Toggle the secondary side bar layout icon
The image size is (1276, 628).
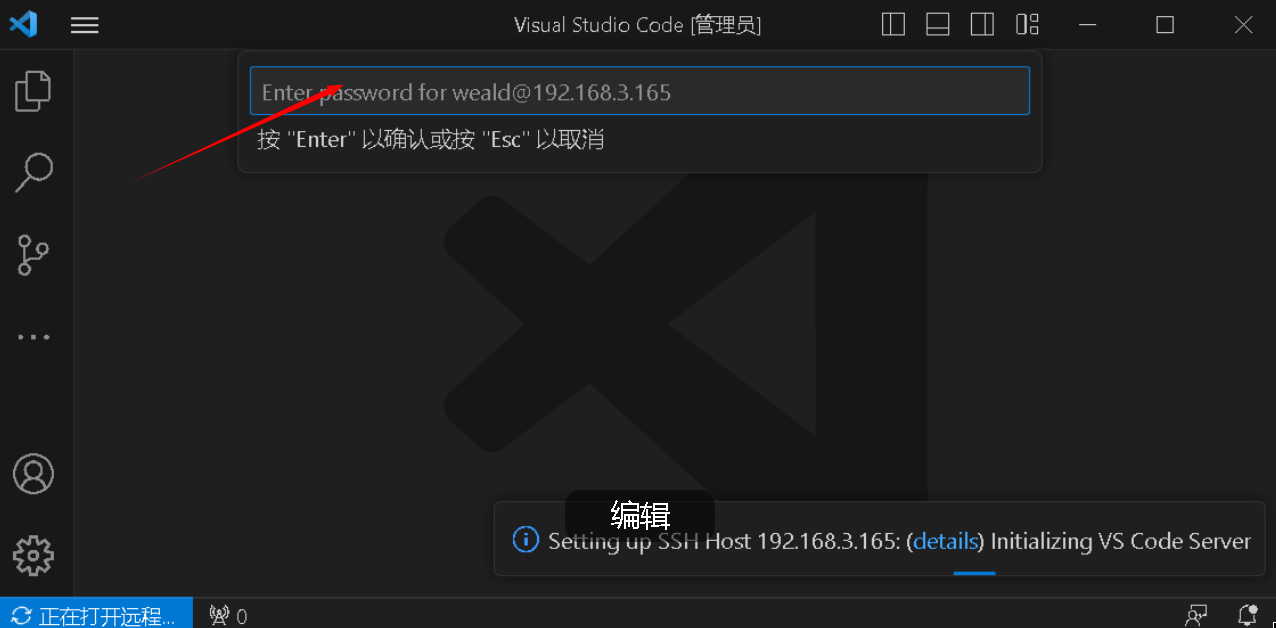982,25
